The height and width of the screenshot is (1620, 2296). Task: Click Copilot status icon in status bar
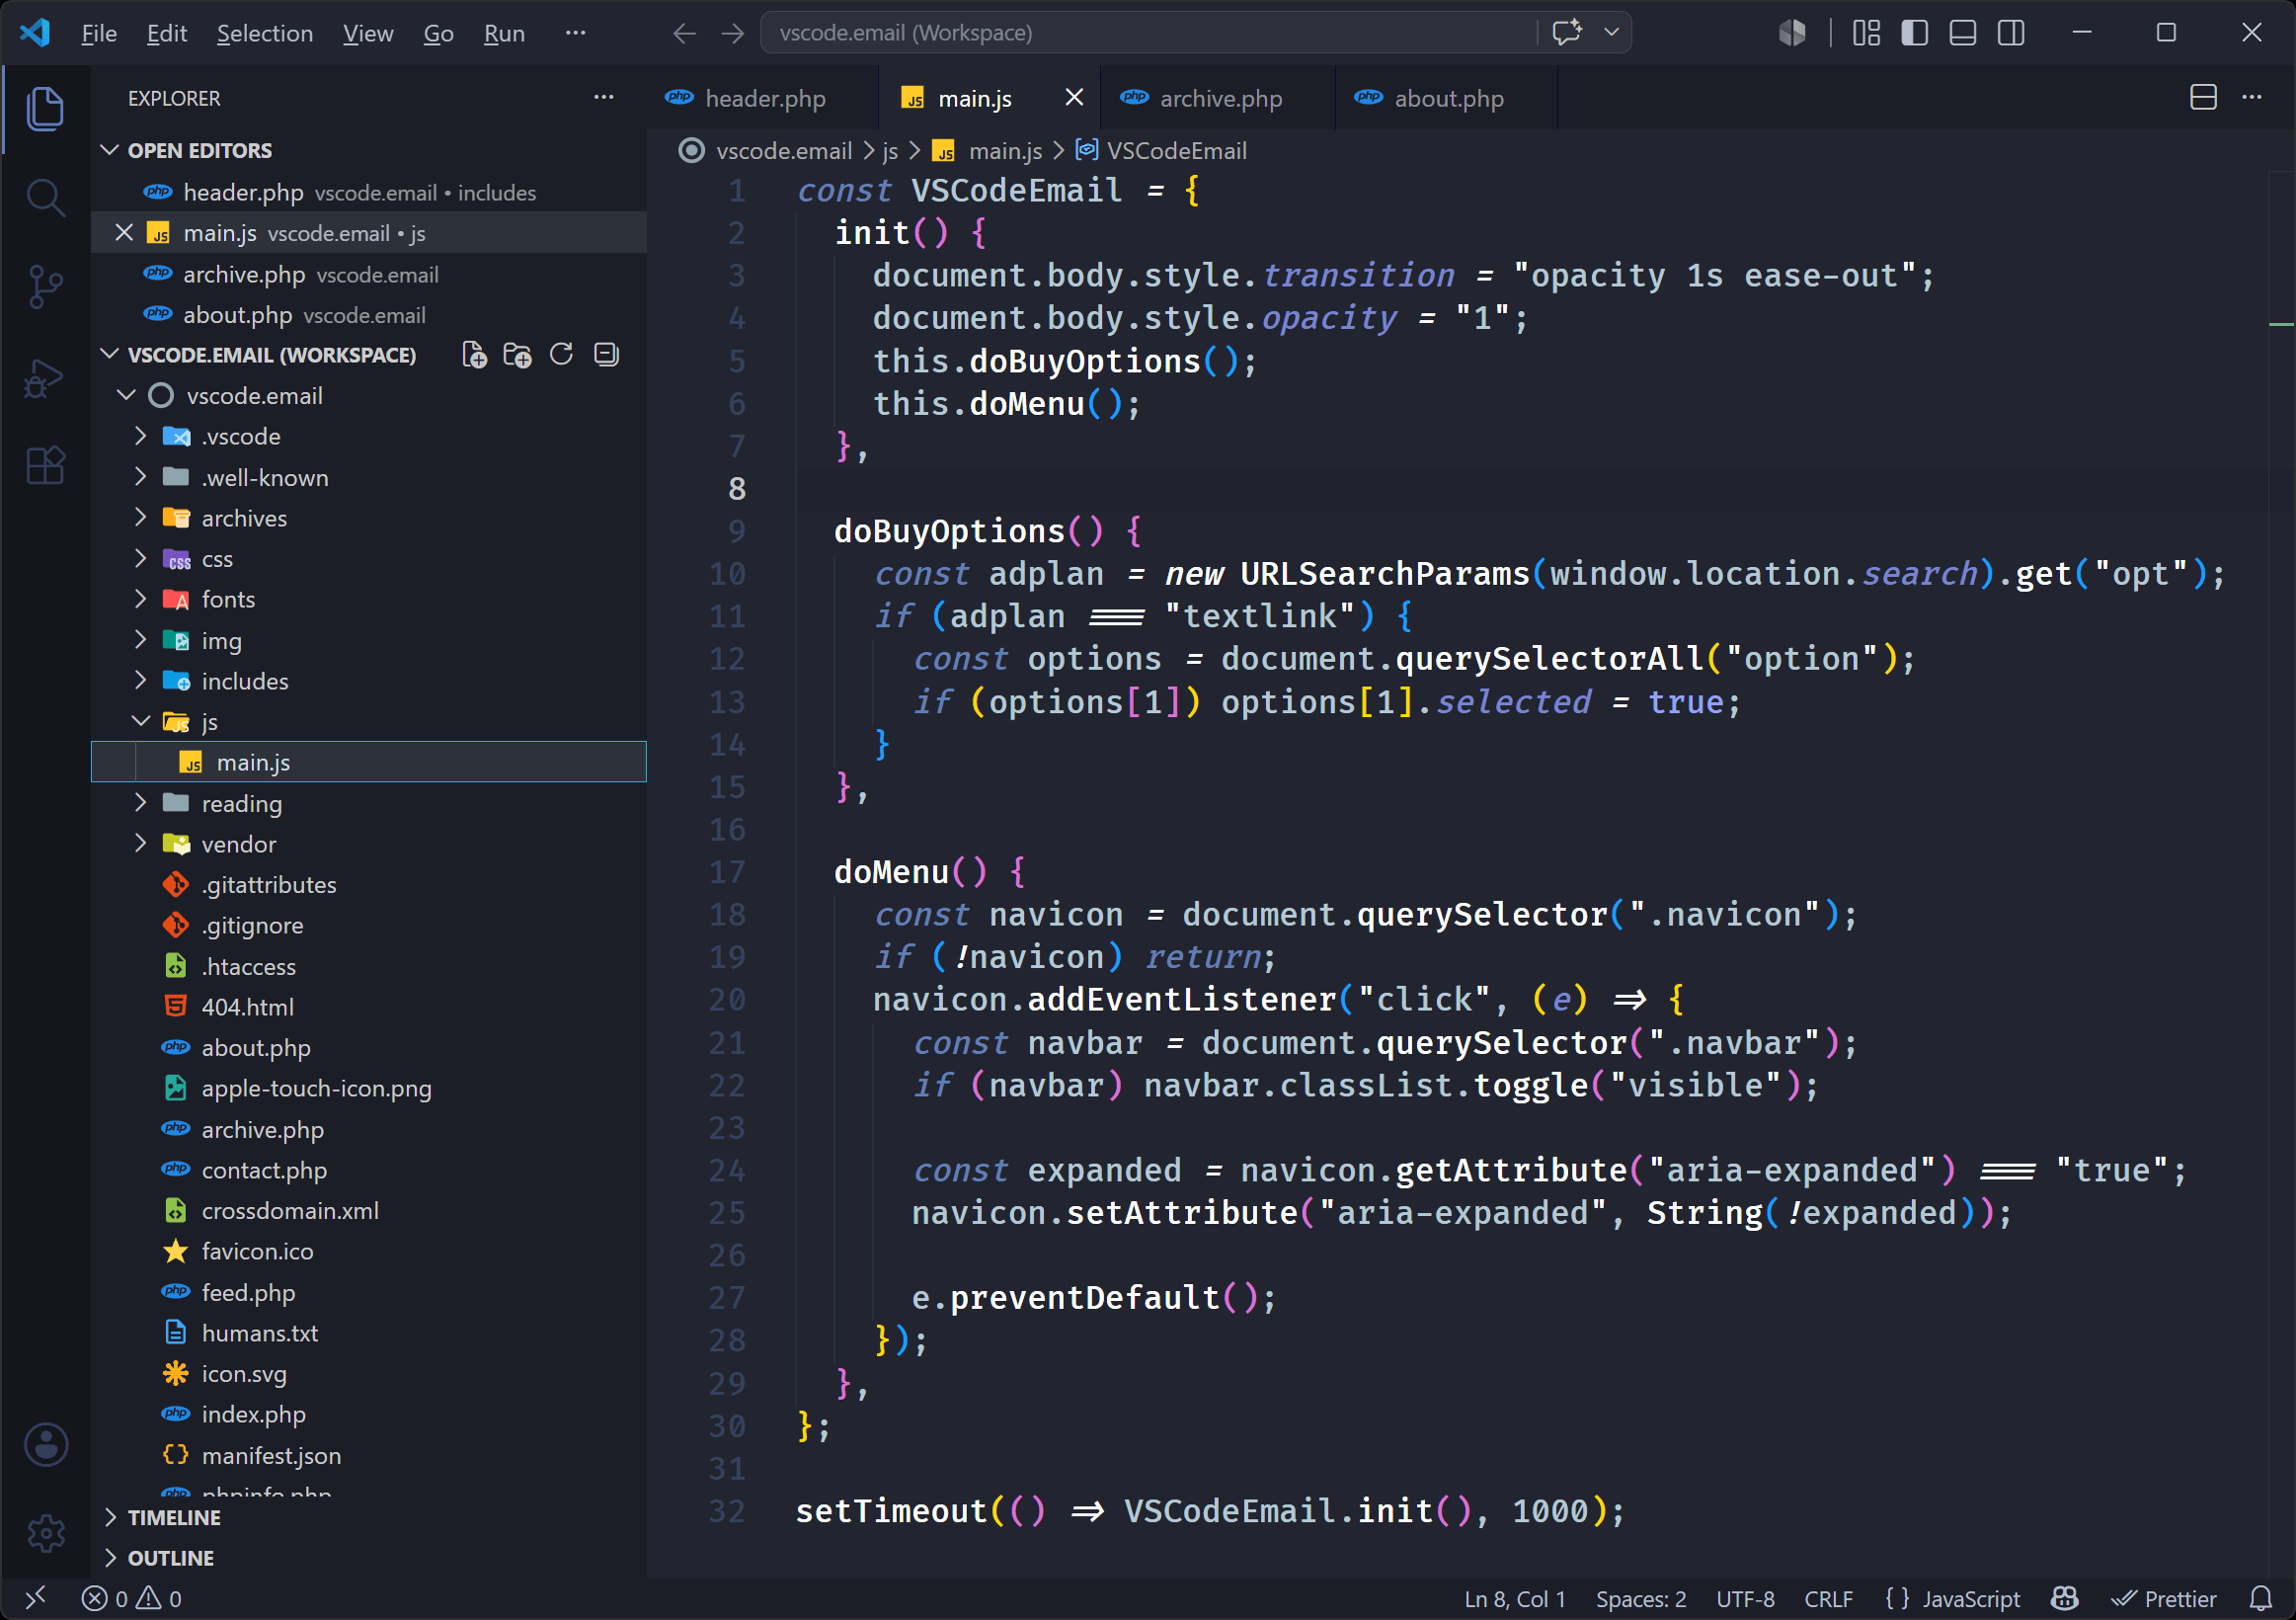coord(2064,1598)
